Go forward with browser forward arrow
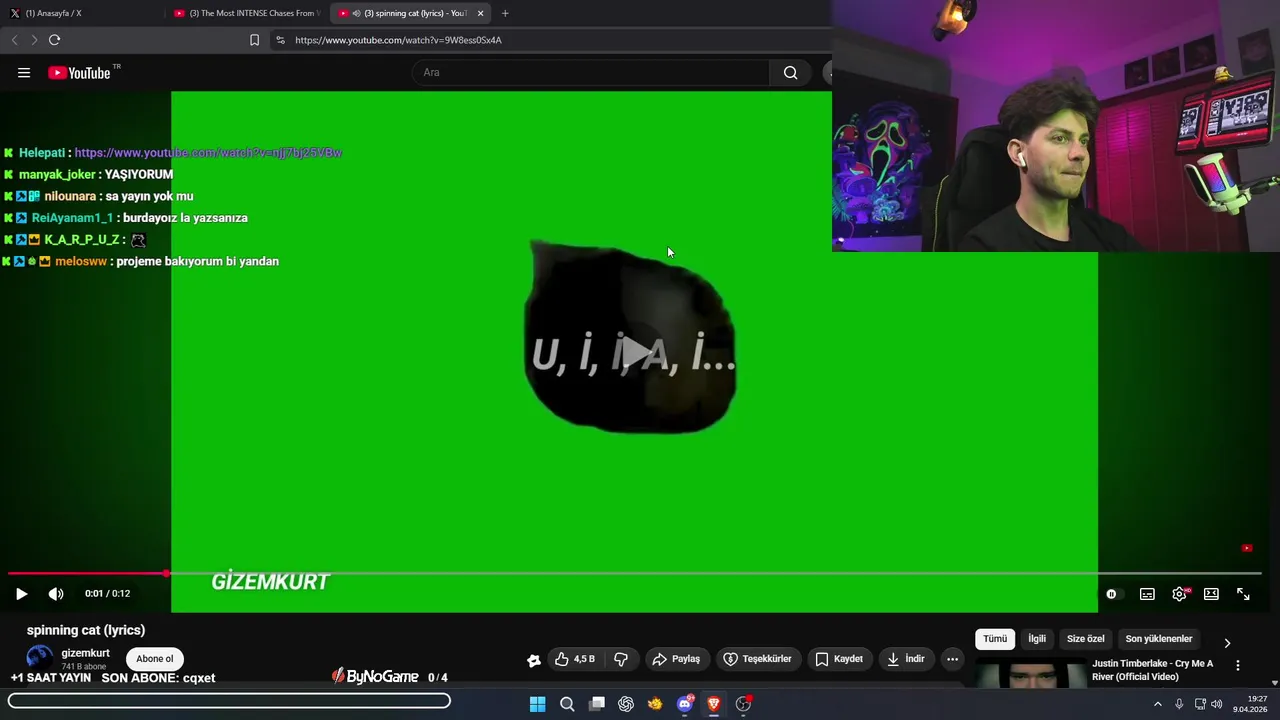Viewport: 1280px width, 720px height. coord(34,40)
